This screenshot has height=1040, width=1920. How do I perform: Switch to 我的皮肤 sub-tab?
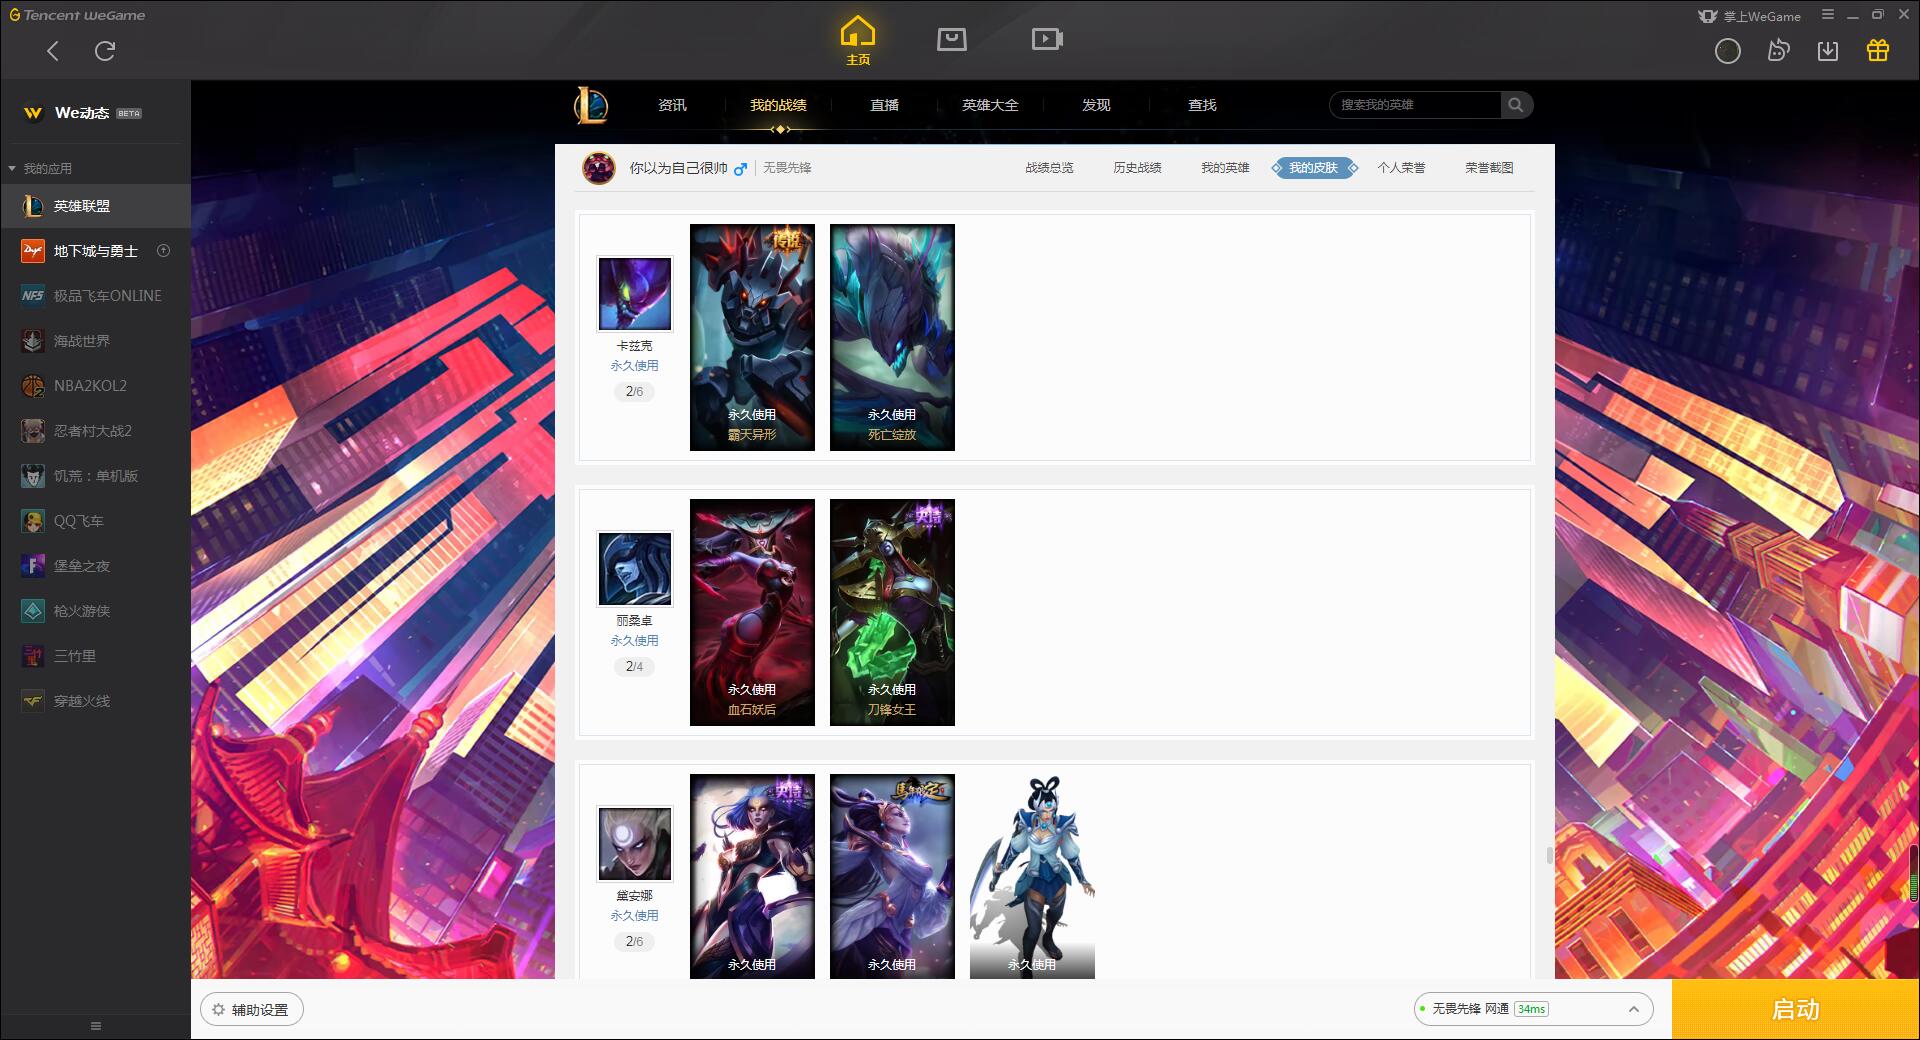pos(1313,168)
